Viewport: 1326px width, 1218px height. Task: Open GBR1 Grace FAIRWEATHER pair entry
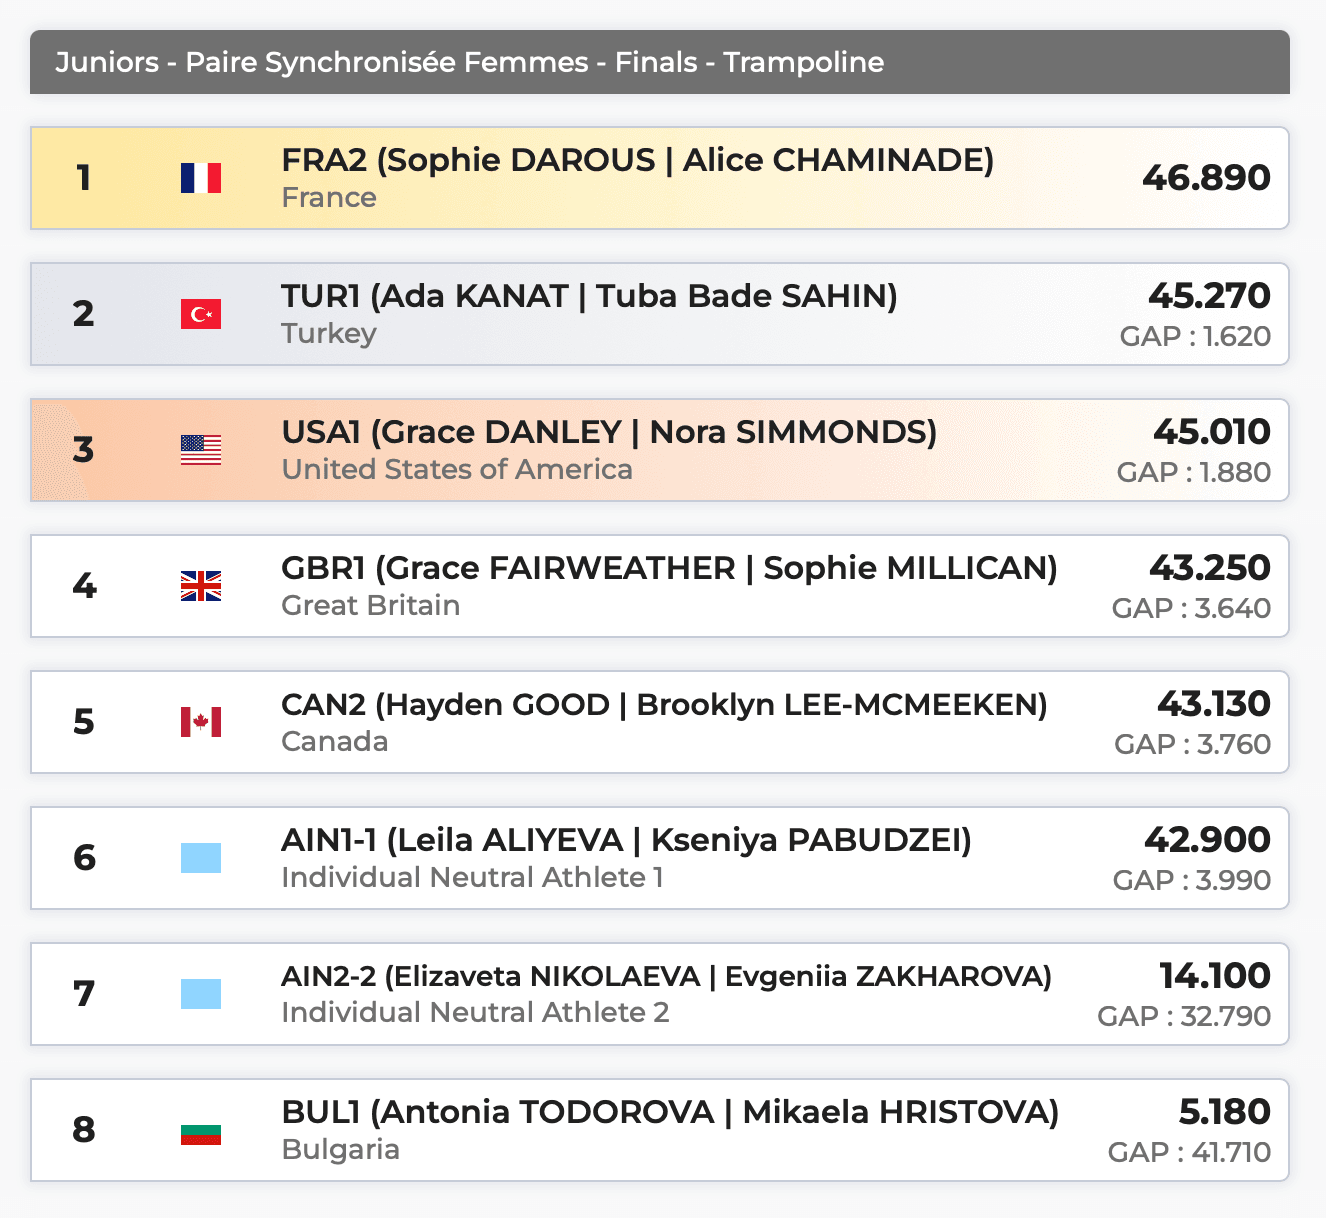click(x=669, y=568)
